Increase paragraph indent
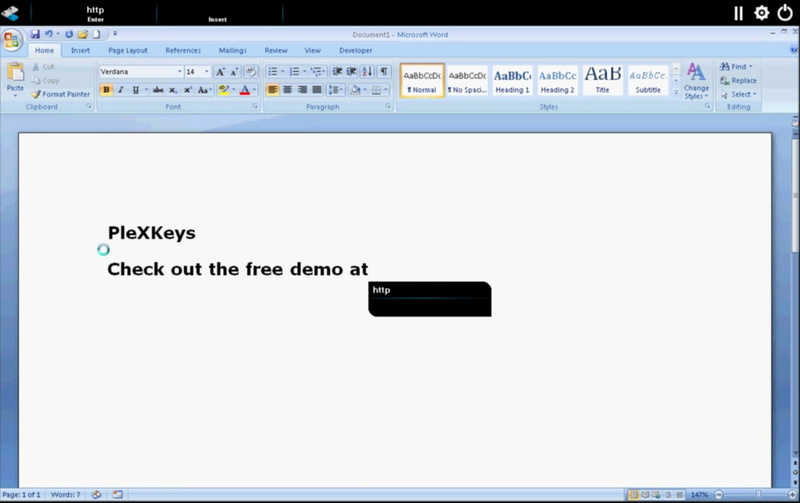Image resolution: width=800 pixels, height=503 pixels. [x=352, y=71]
